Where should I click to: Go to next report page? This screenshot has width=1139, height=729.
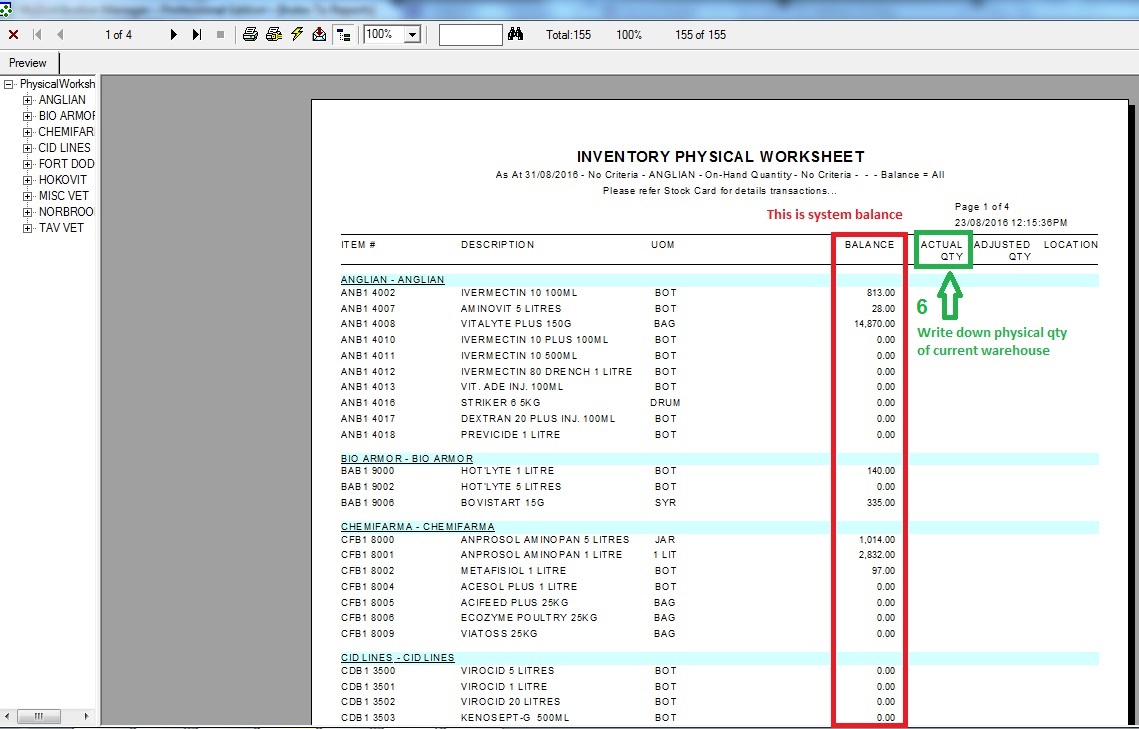[x=174, y=35]
